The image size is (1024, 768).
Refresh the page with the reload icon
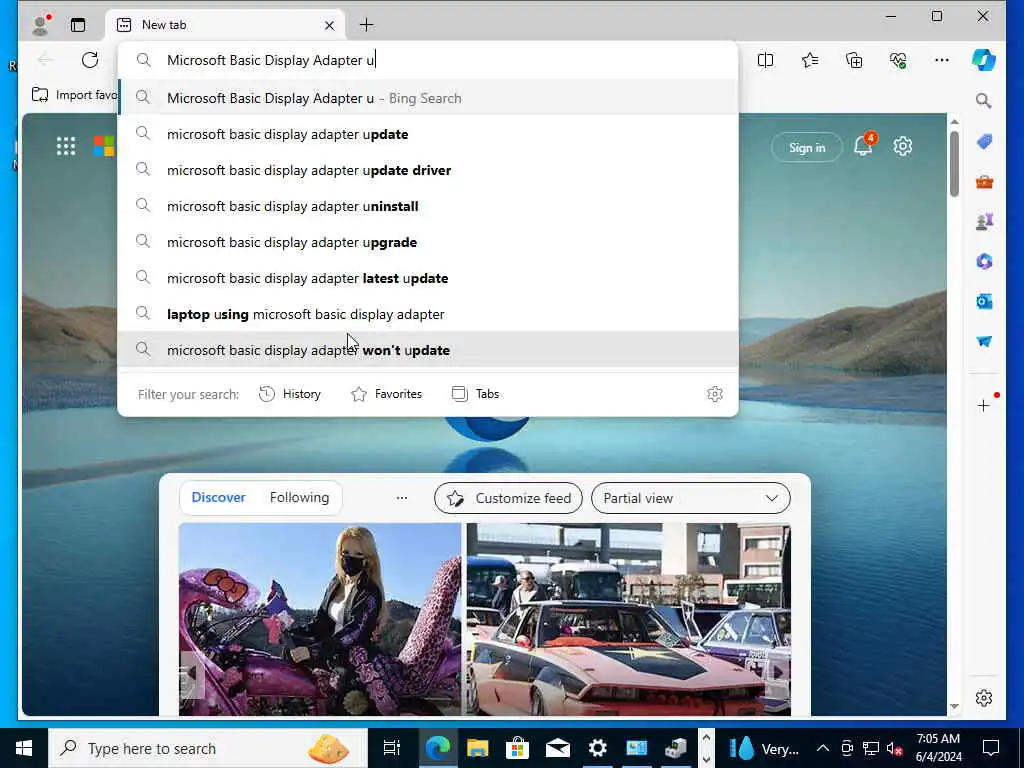pyautogui.click(x=90, y=60)
